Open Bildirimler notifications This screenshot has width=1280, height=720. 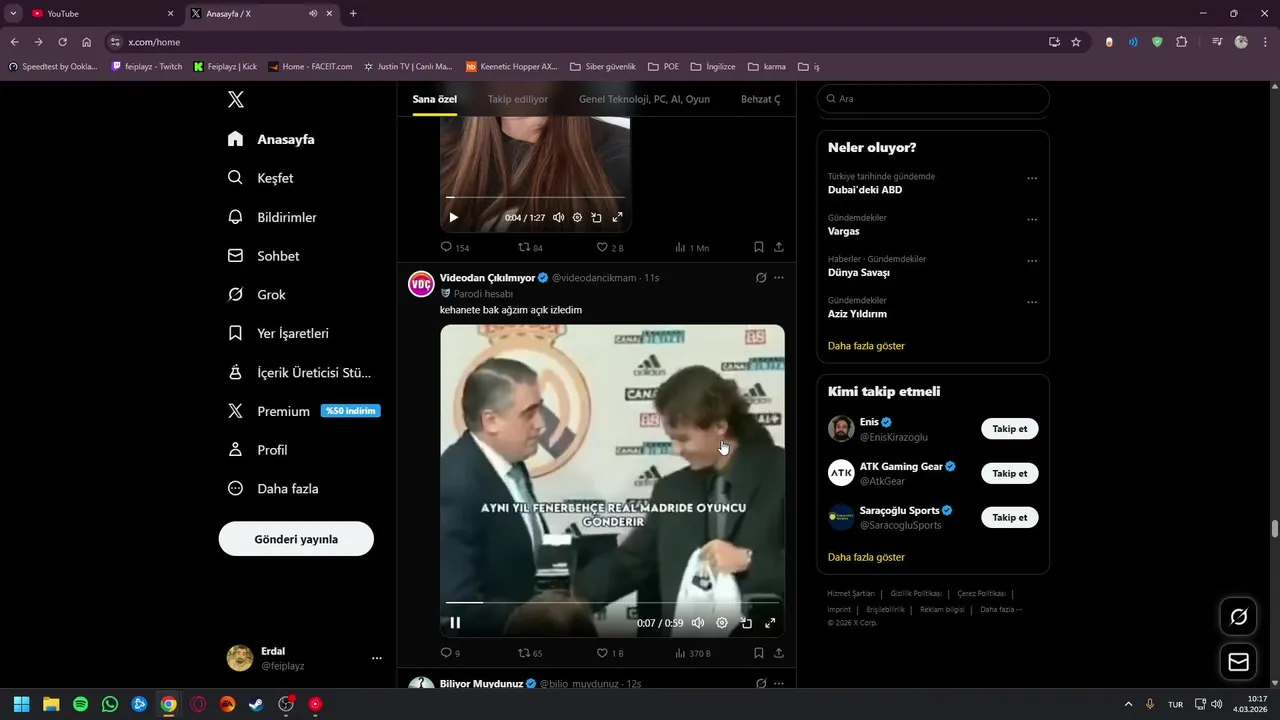click(272, 217)
